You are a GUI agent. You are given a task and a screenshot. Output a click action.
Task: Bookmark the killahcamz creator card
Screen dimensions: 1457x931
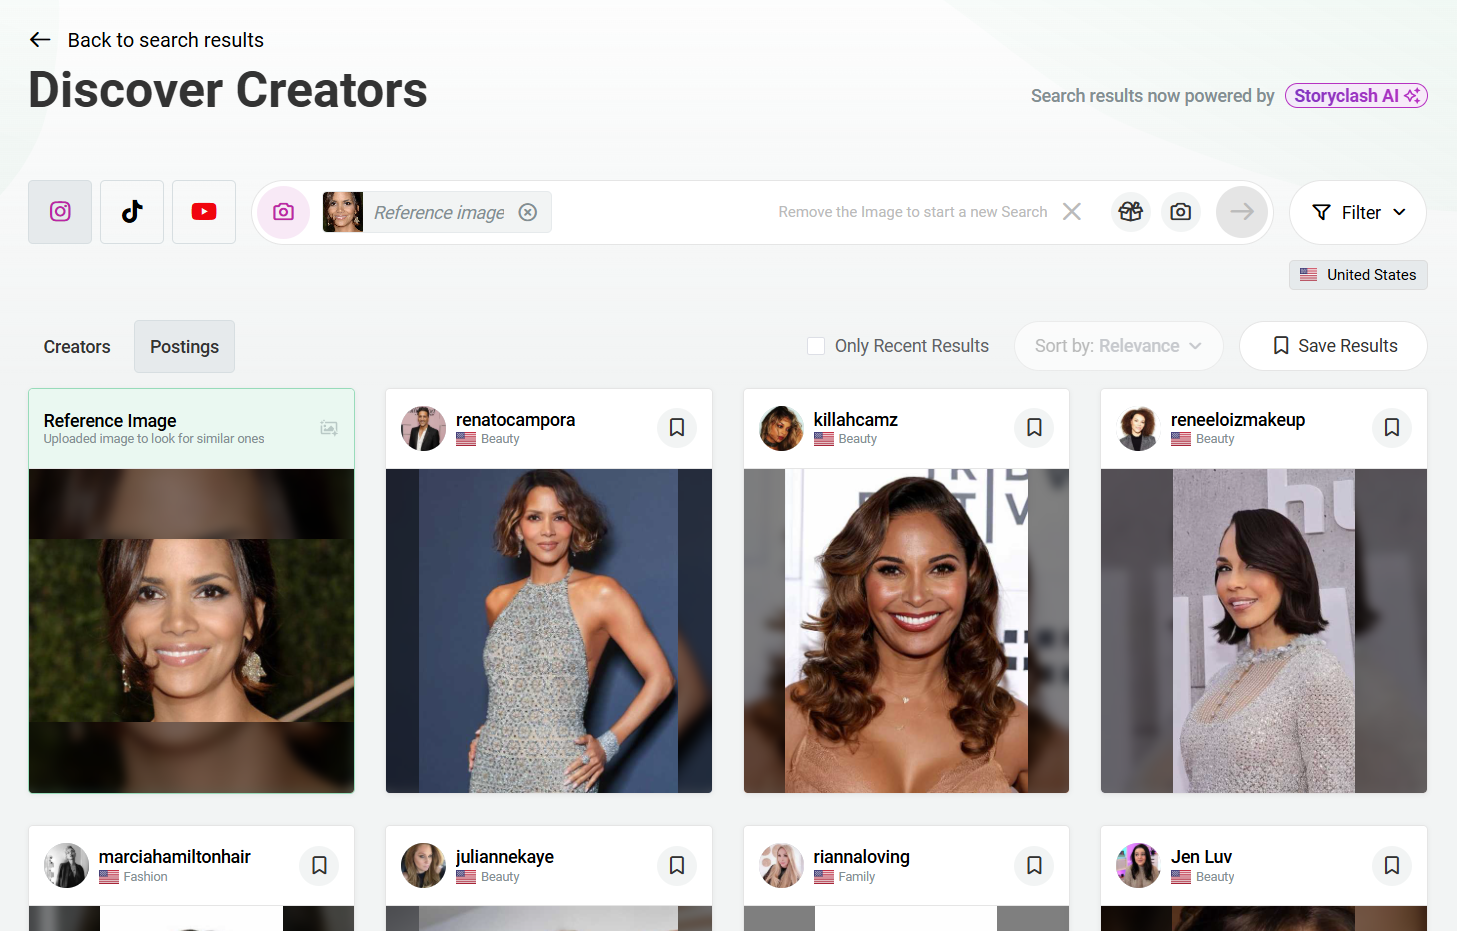(x=1034, y=428)
